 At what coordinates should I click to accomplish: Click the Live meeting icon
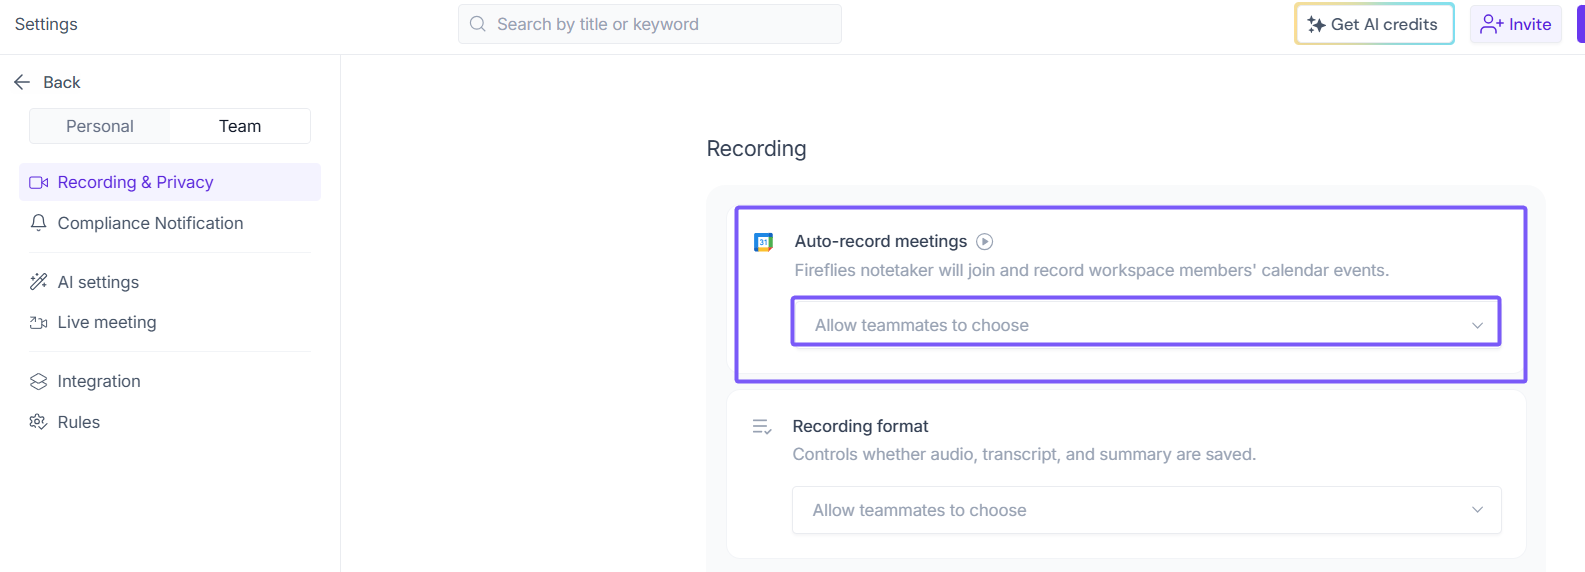point(39,322)
